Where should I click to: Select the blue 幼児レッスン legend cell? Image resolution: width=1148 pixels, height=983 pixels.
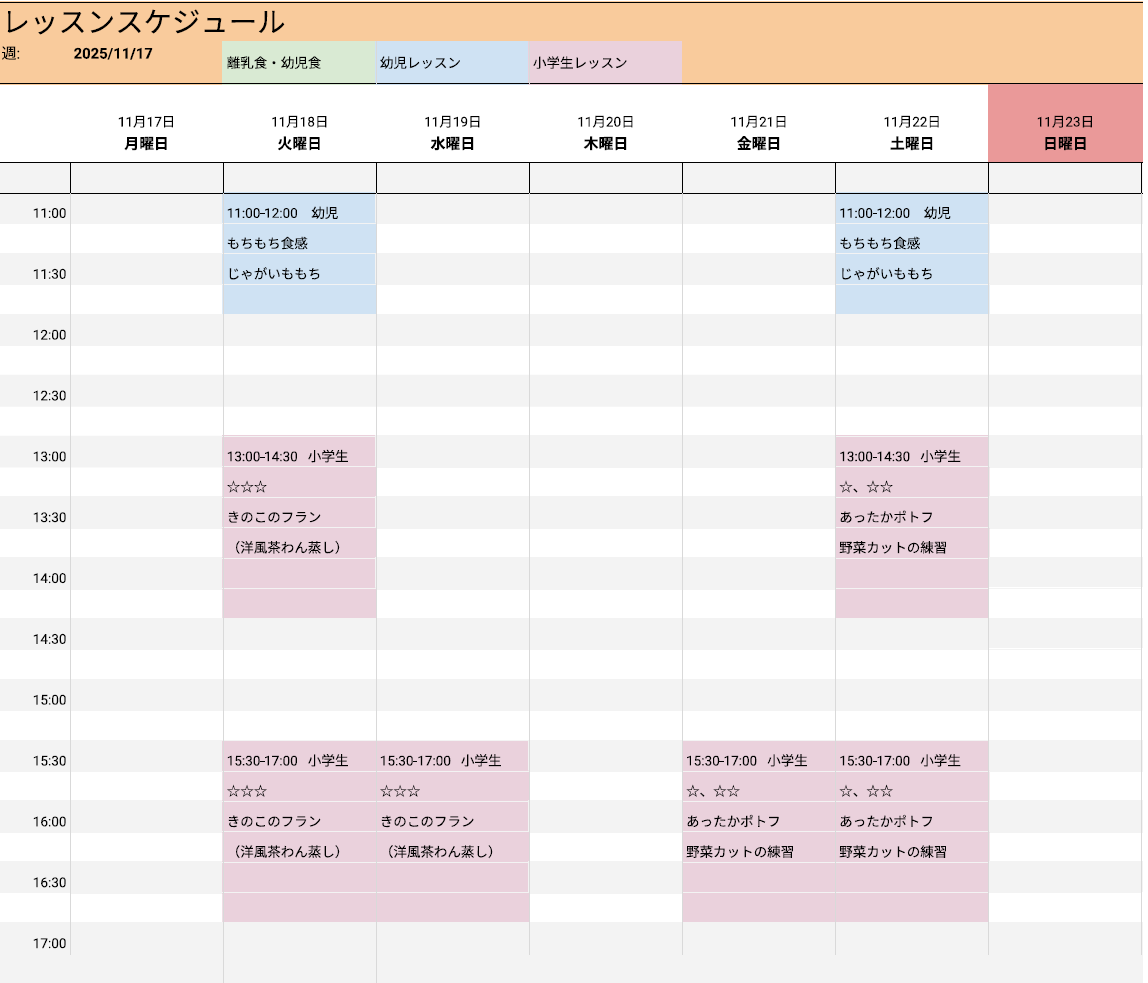point(451,62)
